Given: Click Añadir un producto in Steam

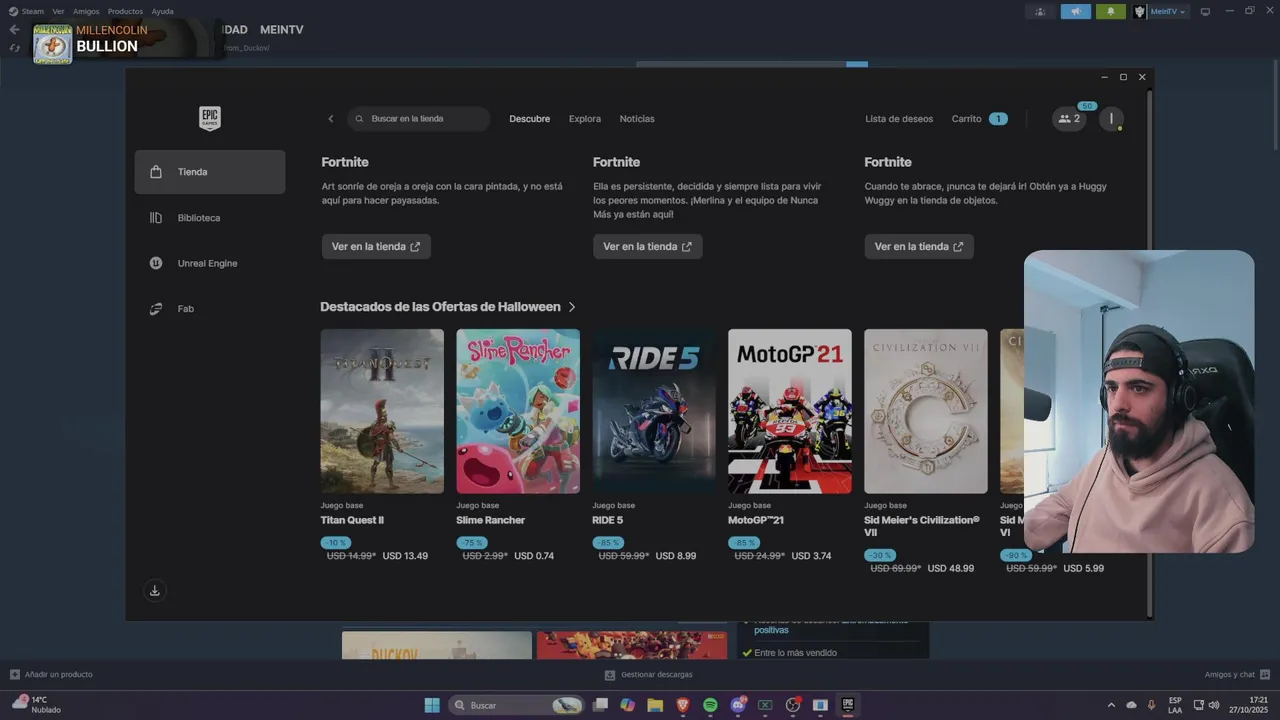Looking at the screenshot, I should 51,675.
